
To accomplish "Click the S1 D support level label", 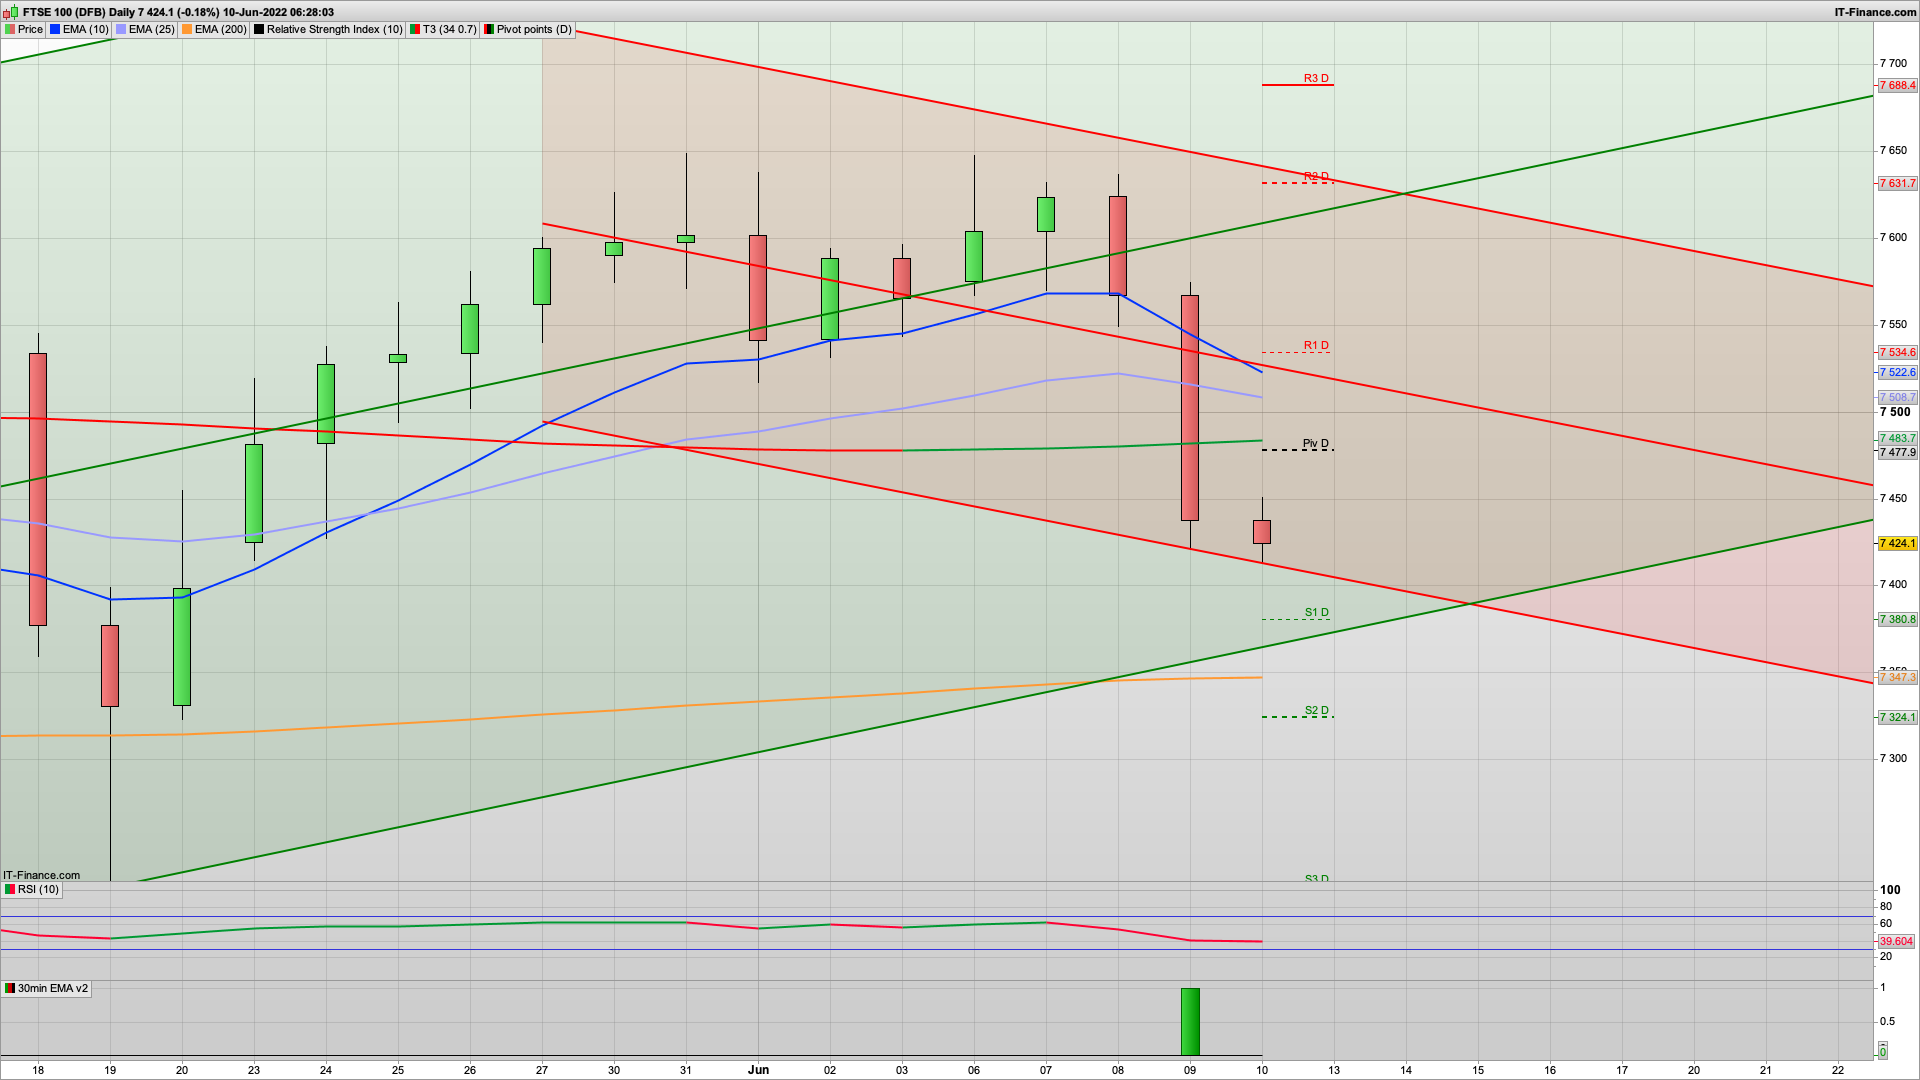I will (x=1316, y=612).
